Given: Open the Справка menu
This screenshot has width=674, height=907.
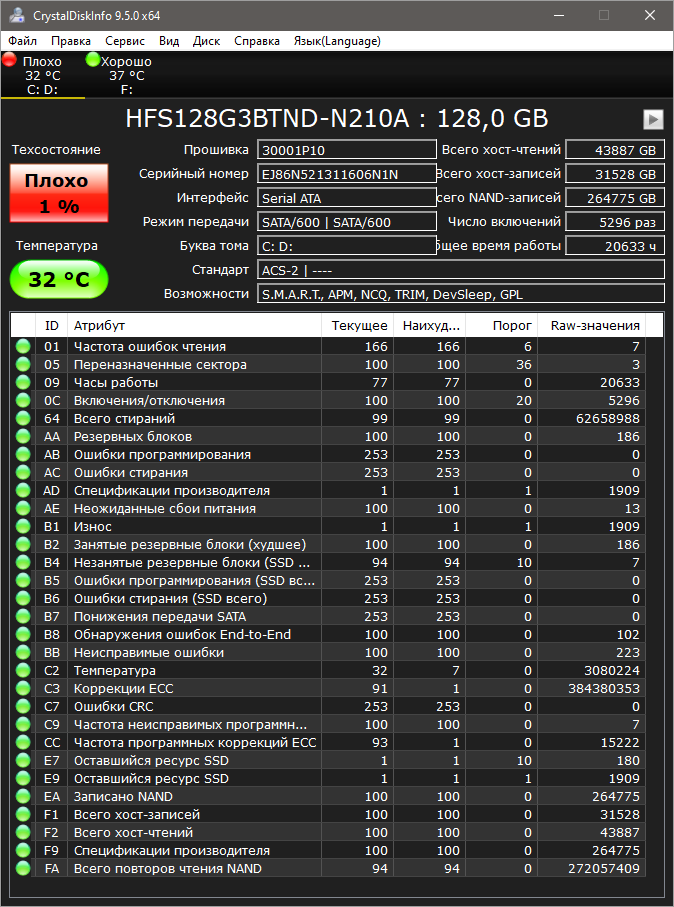Looking at the screenshot, I should [257, 41].
